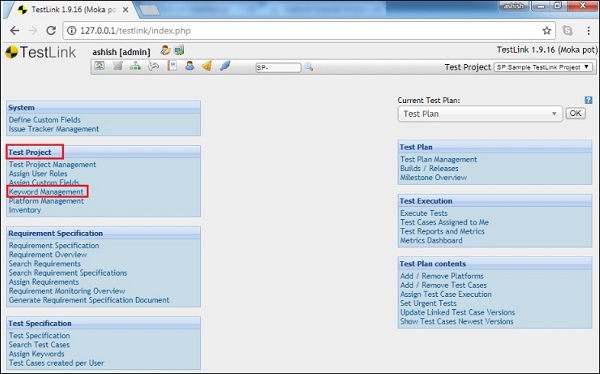Open Test Cases Assigned to Me link
Screen dimensions: 600x374
pos(444,222)
